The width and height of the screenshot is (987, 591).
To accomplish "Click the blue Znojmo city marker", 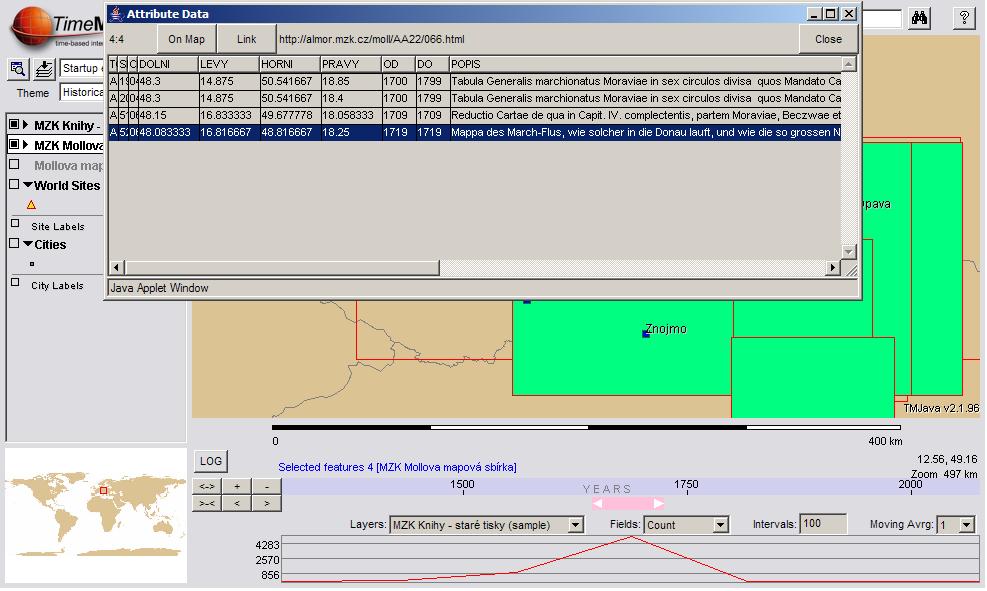I will [645, 334].
